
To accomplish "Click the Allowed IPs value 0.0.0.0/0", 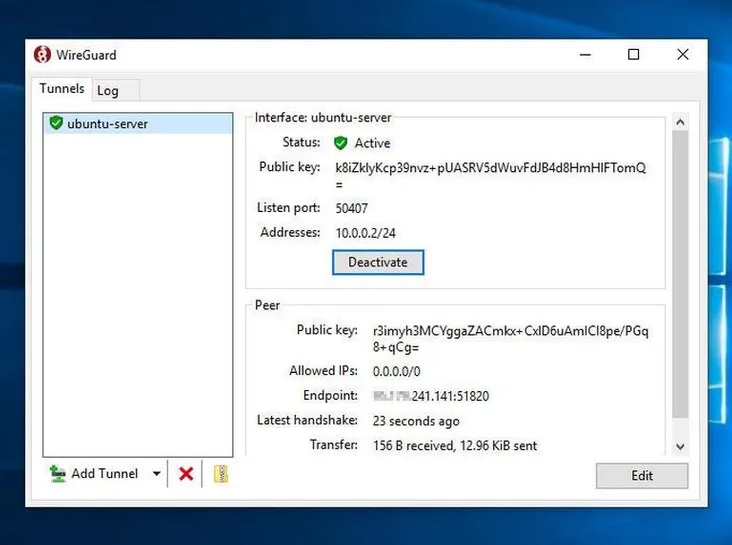I will 396,372.
